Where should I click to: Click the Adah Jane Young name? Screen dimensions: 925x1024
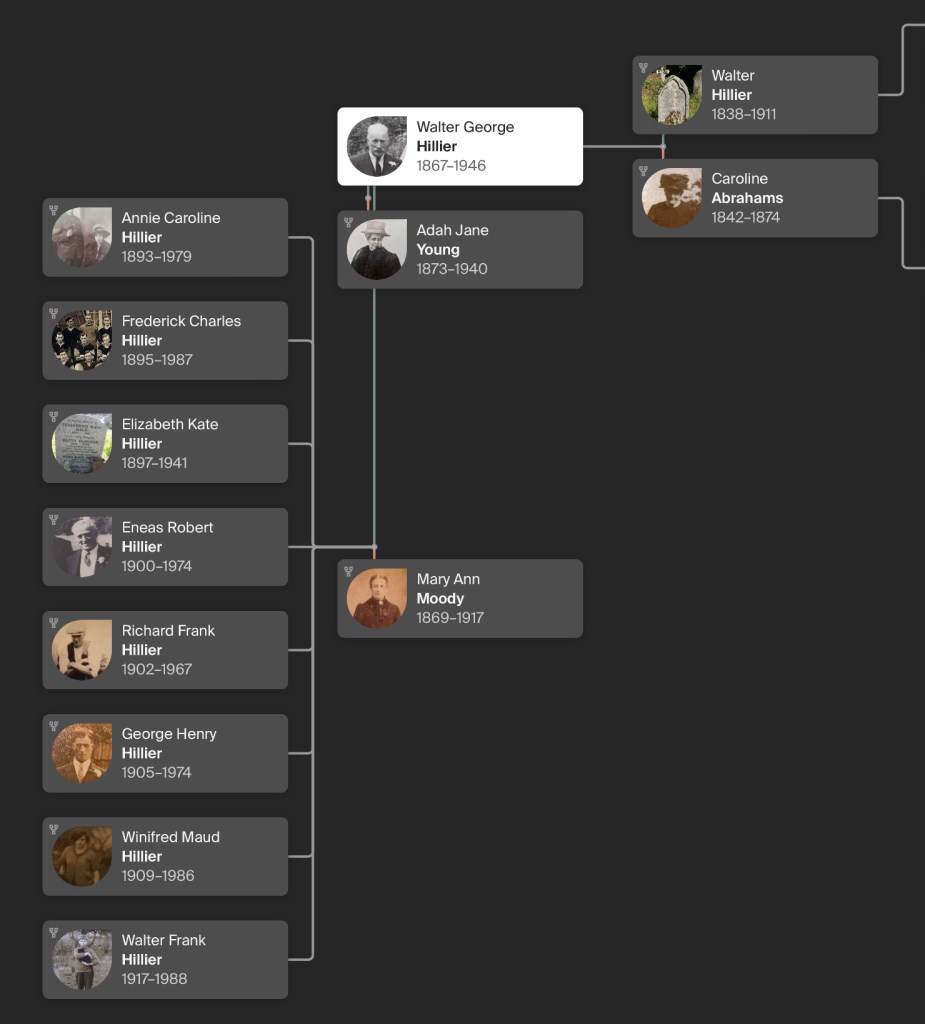pyautogui.click(x=452, y=240)
